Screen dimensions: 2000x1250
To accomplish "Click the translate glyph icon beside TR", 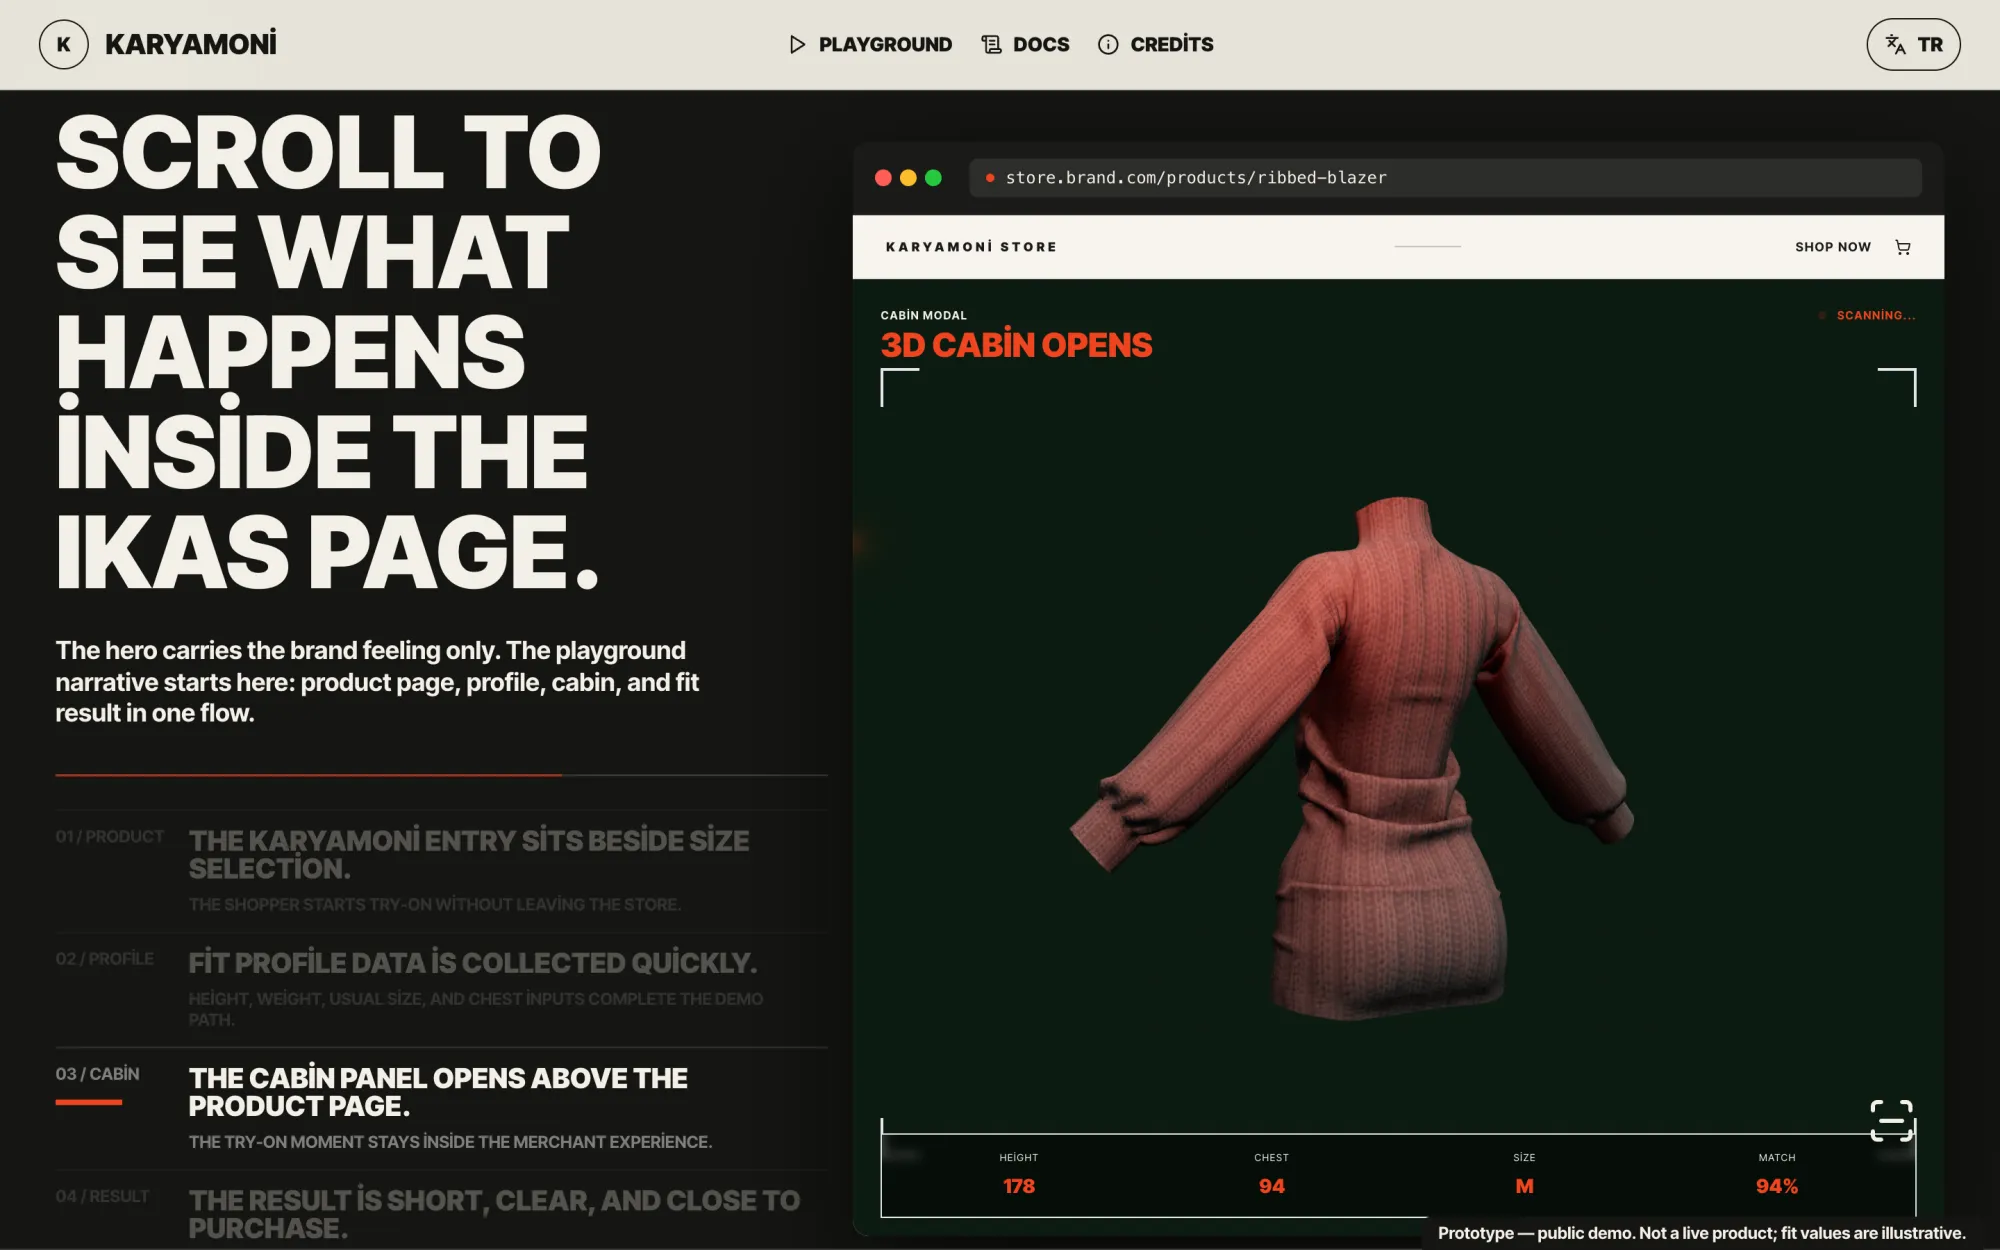I will coord(1895,44).
